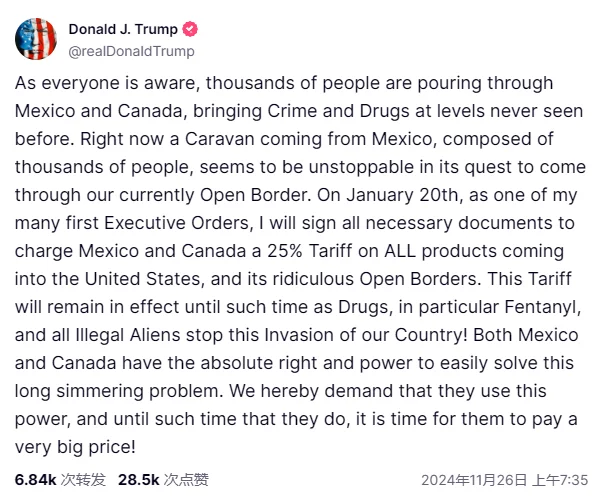
Task: Click "January 20th" in the post text
Action: click(403, 195)
